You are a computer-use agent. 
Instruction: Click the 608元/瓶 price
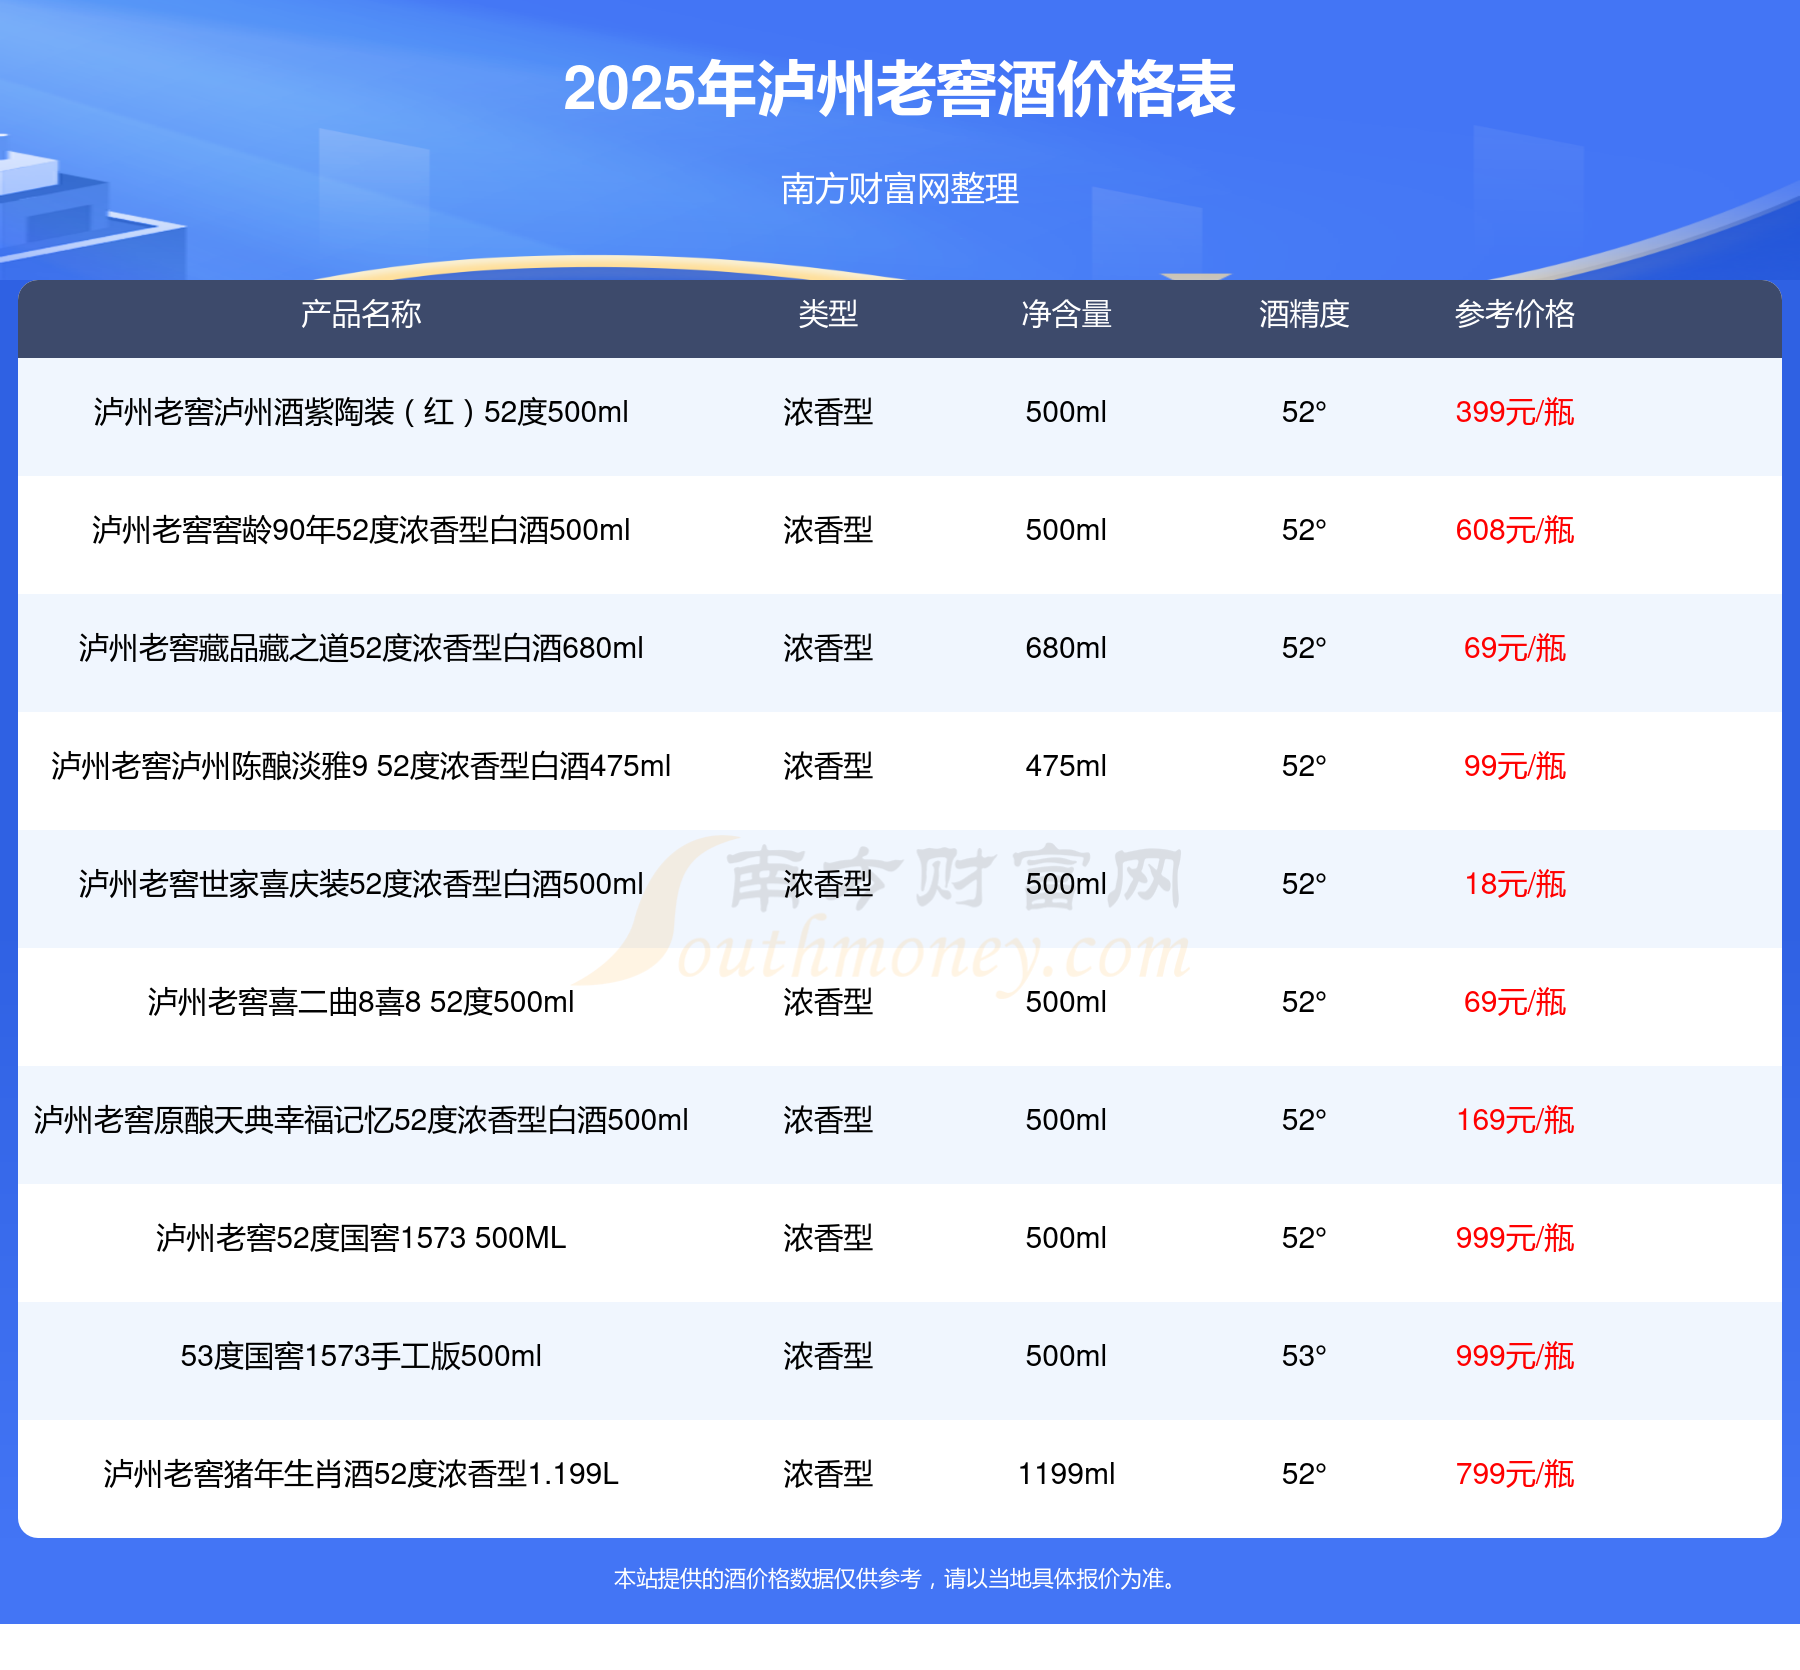(x=1515, y=530)
